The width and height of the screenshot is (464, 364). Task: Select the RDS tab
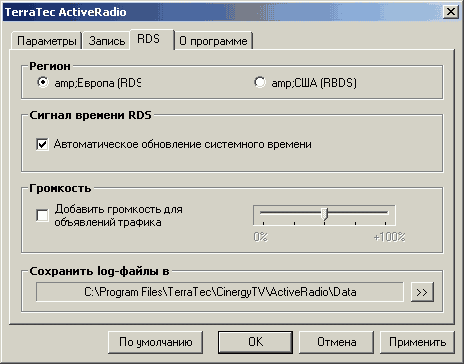(152, 39)
